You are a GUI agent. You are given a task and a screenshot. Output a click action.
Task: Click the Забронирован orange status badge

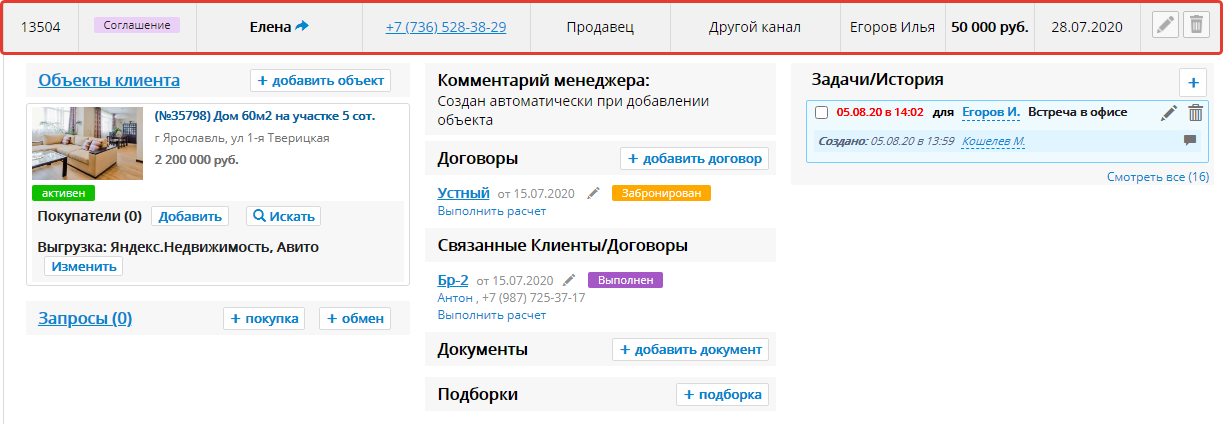click(x=660, y=193)
